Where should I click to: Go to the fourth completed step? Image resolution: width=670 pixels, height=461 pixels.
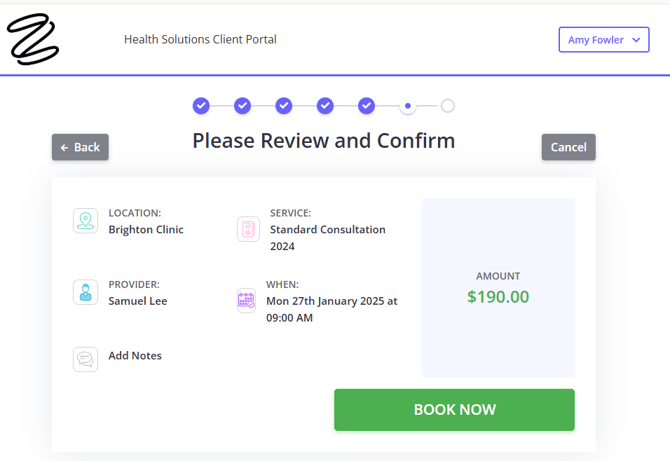pyautogui.click(x=325, y=106)
